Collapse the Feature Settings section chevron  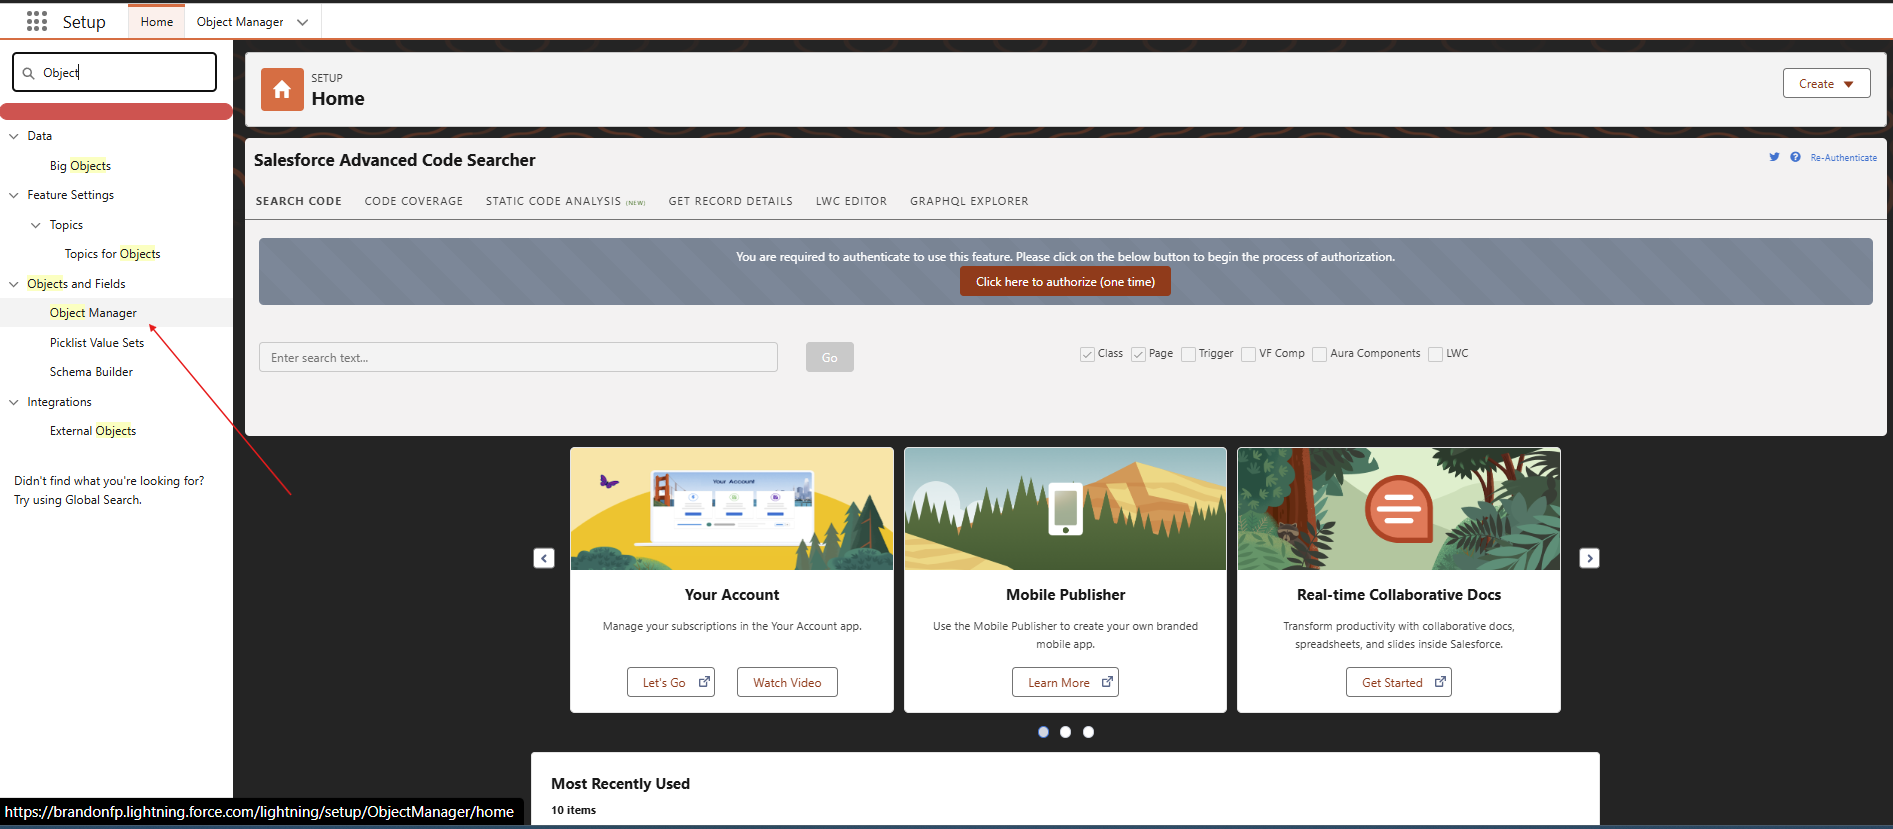tap(14, 195)
